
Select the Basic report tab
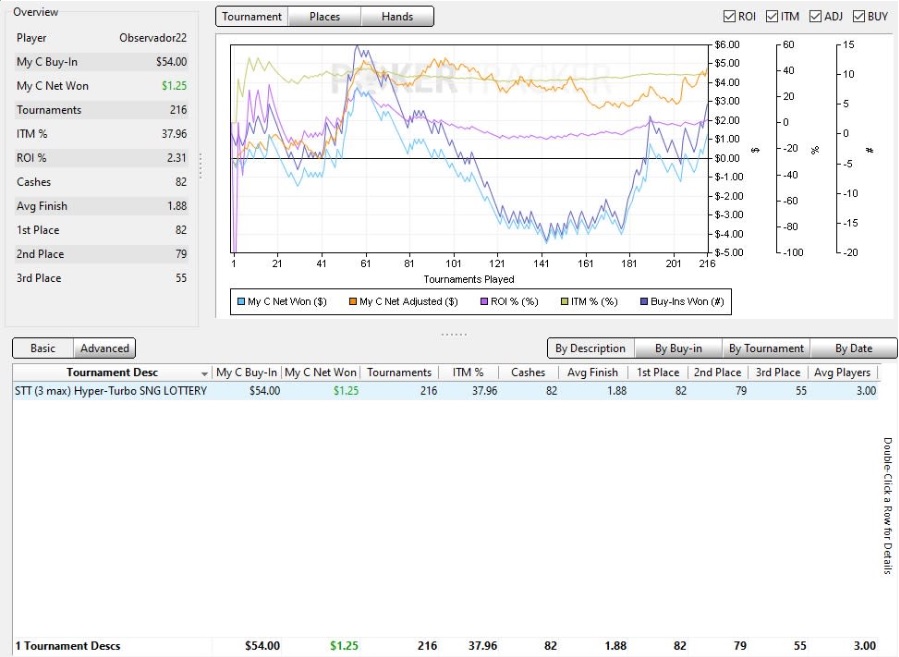(x=43, y=348)
